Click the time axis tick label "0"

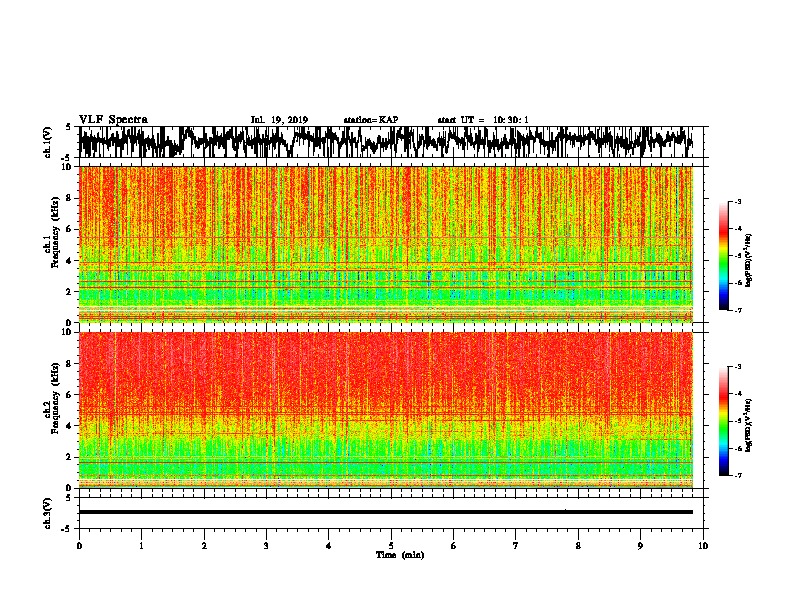[x=79, y=546]
